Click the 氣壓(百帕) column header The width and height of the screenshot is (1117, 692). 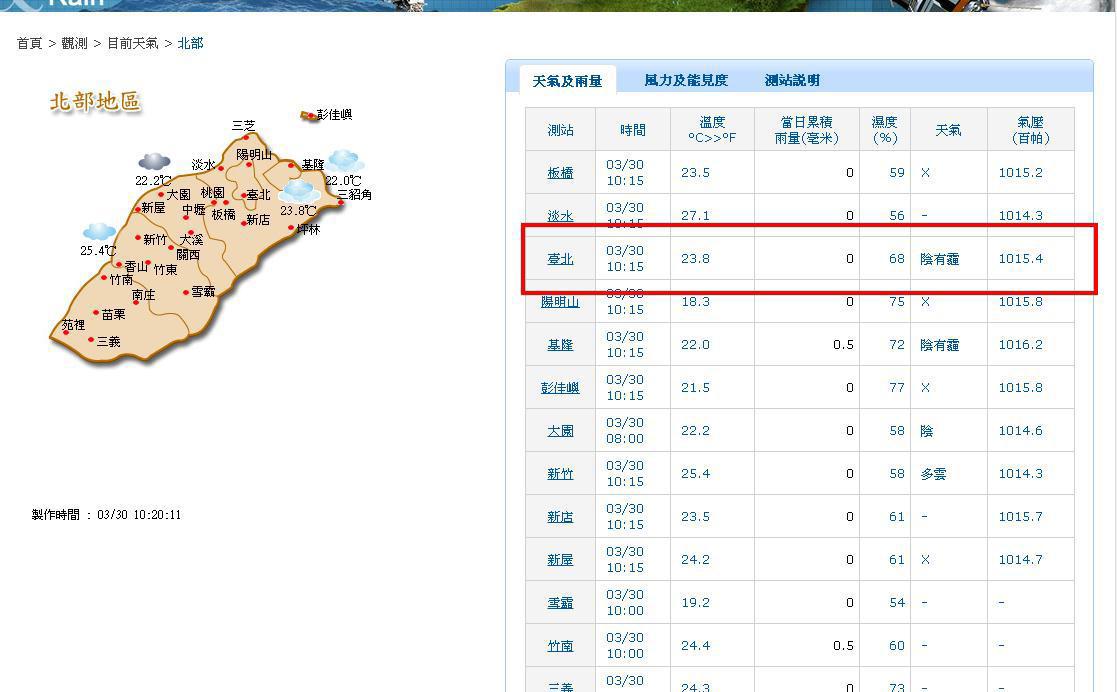1030,130
